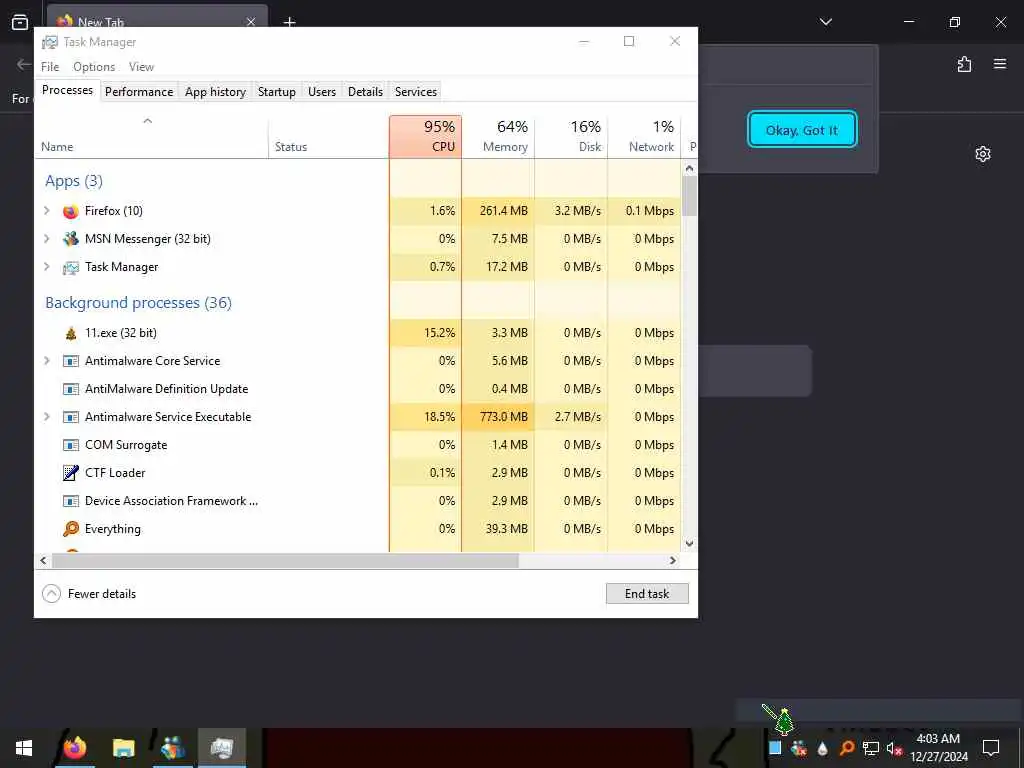Click the Task Manager taskbar button
Screen dimensions: 1024x768
tap(222, 748)
